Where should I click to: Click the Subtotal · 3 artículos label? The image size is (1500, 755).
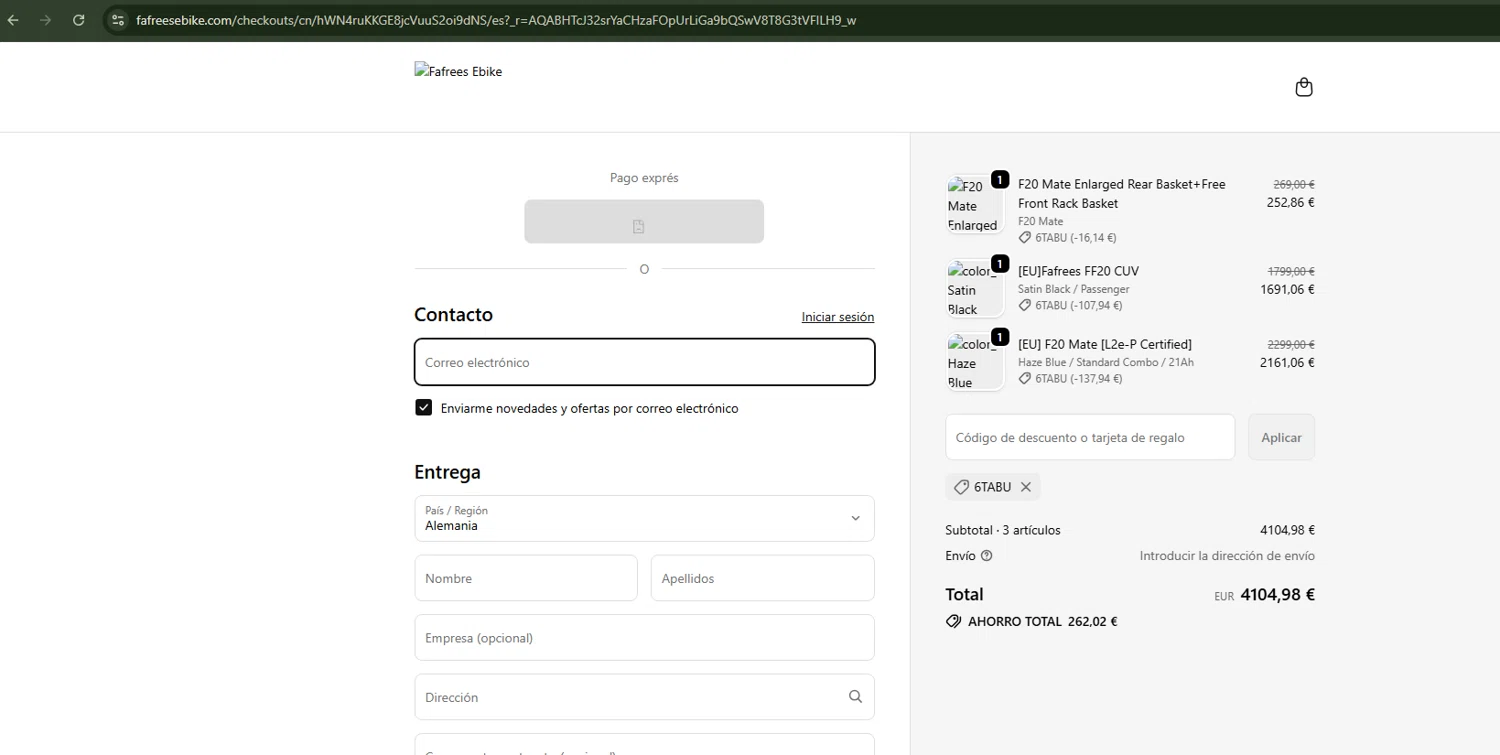(1003, 530)
